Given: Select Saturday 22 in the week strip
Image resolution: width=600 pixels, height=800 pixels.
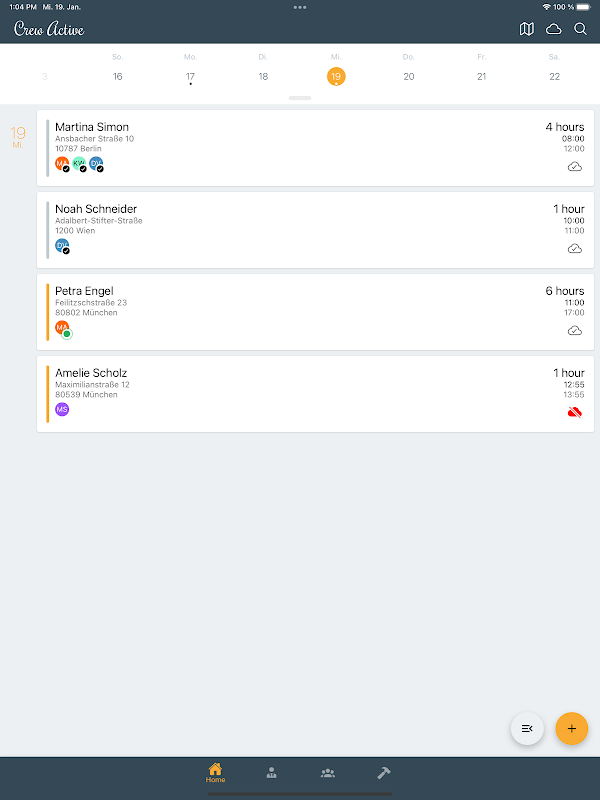Looking at the screenshot, I should [x=554, y=76].
